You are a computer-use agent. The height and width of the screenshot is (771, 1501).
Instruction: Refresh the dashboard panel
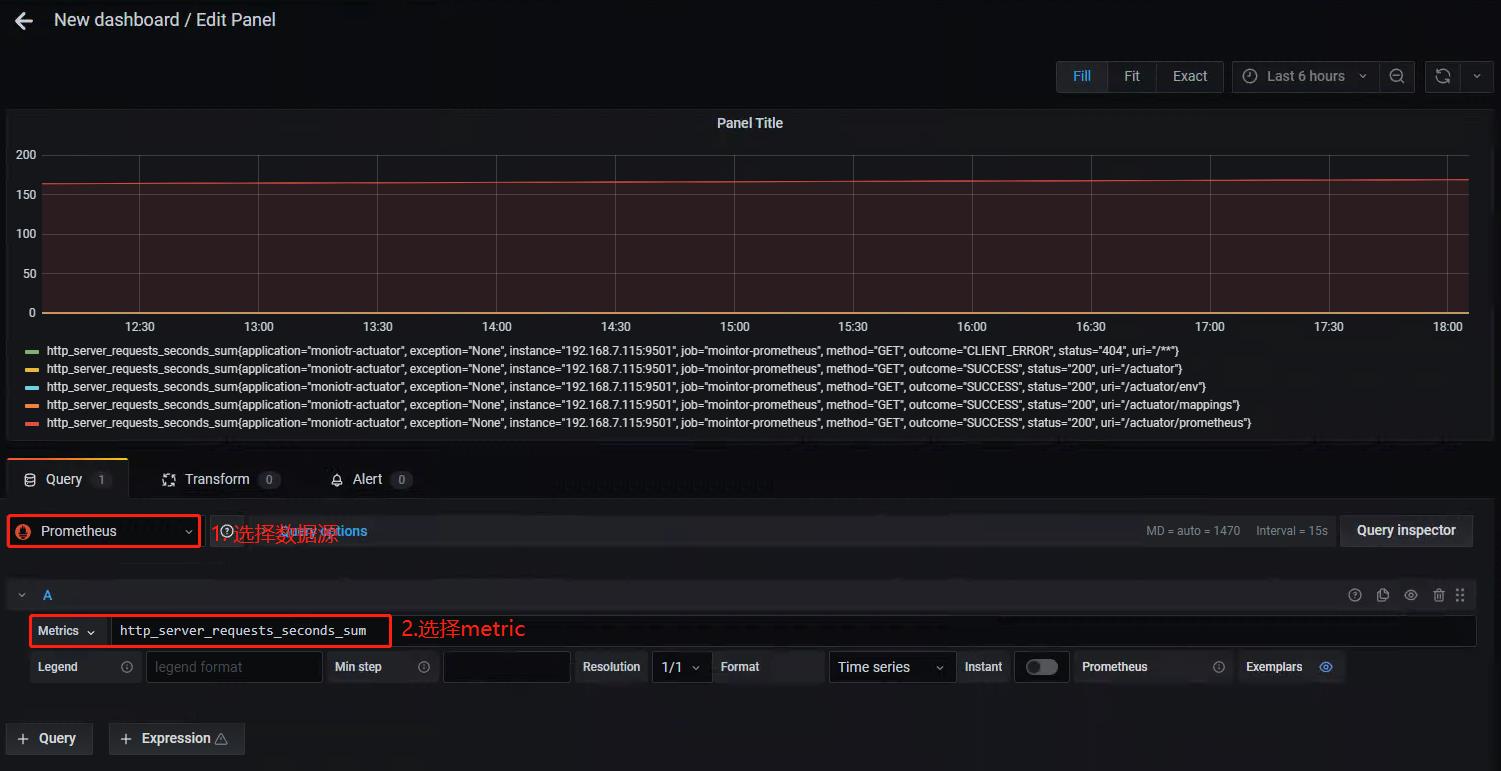click(1442, 76)
